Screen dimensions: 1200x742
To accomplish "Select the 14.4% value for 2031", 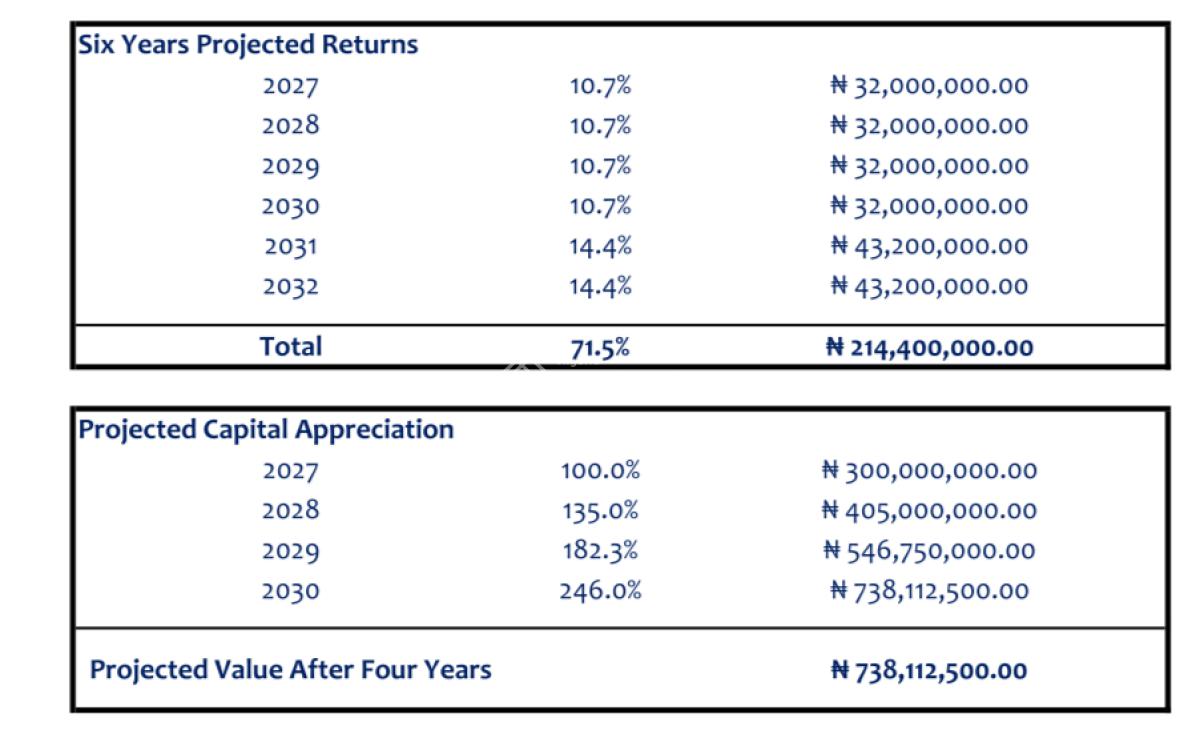I will (600, 246).
